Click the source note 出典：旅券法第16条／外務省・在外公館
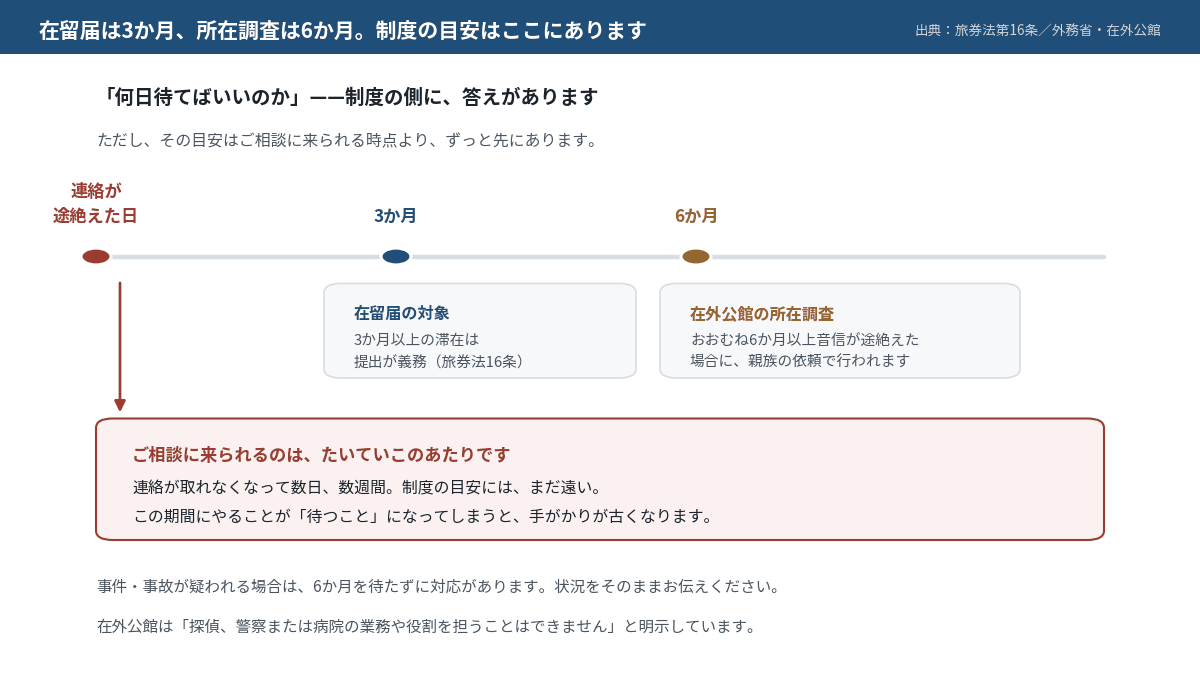 coord(1038,30)
